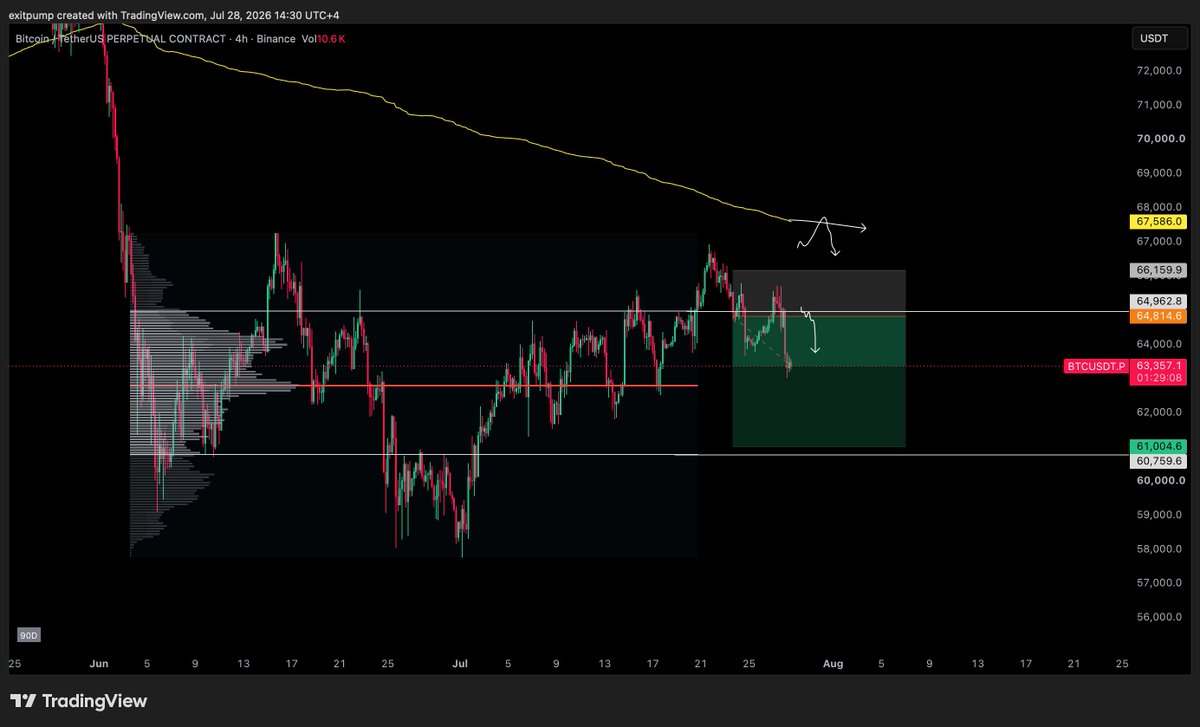
Task: Click the 72,000.0 price scale value
Action: pyautogui.click(x=1159, y=71)
